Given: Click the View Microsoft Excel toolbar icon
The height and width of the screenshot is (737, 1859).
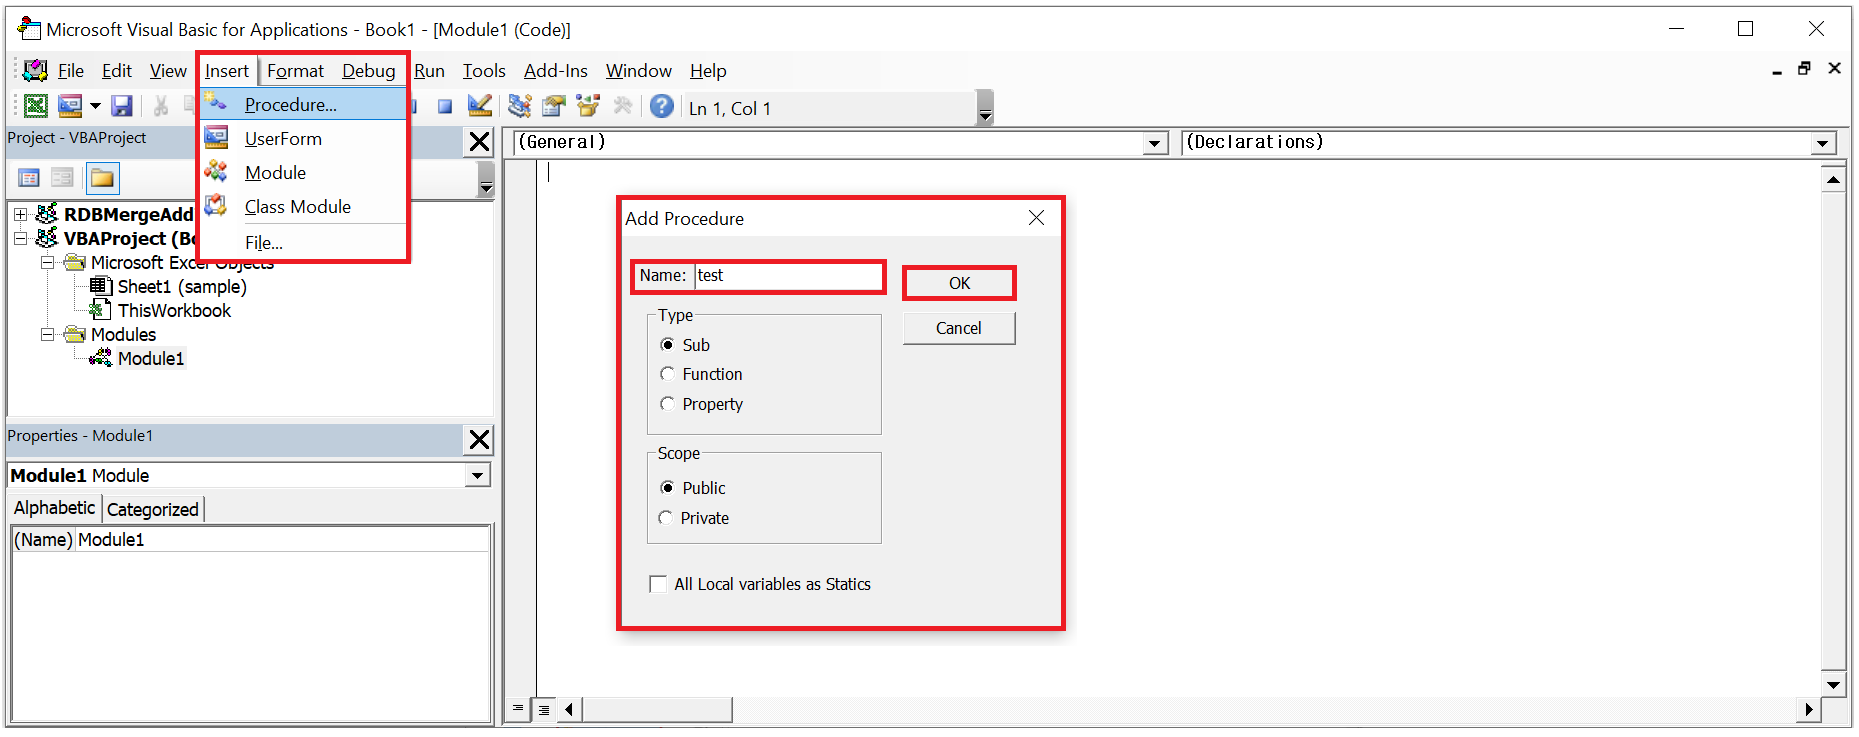Looking at the screenshot, I should tap(35, 106).
